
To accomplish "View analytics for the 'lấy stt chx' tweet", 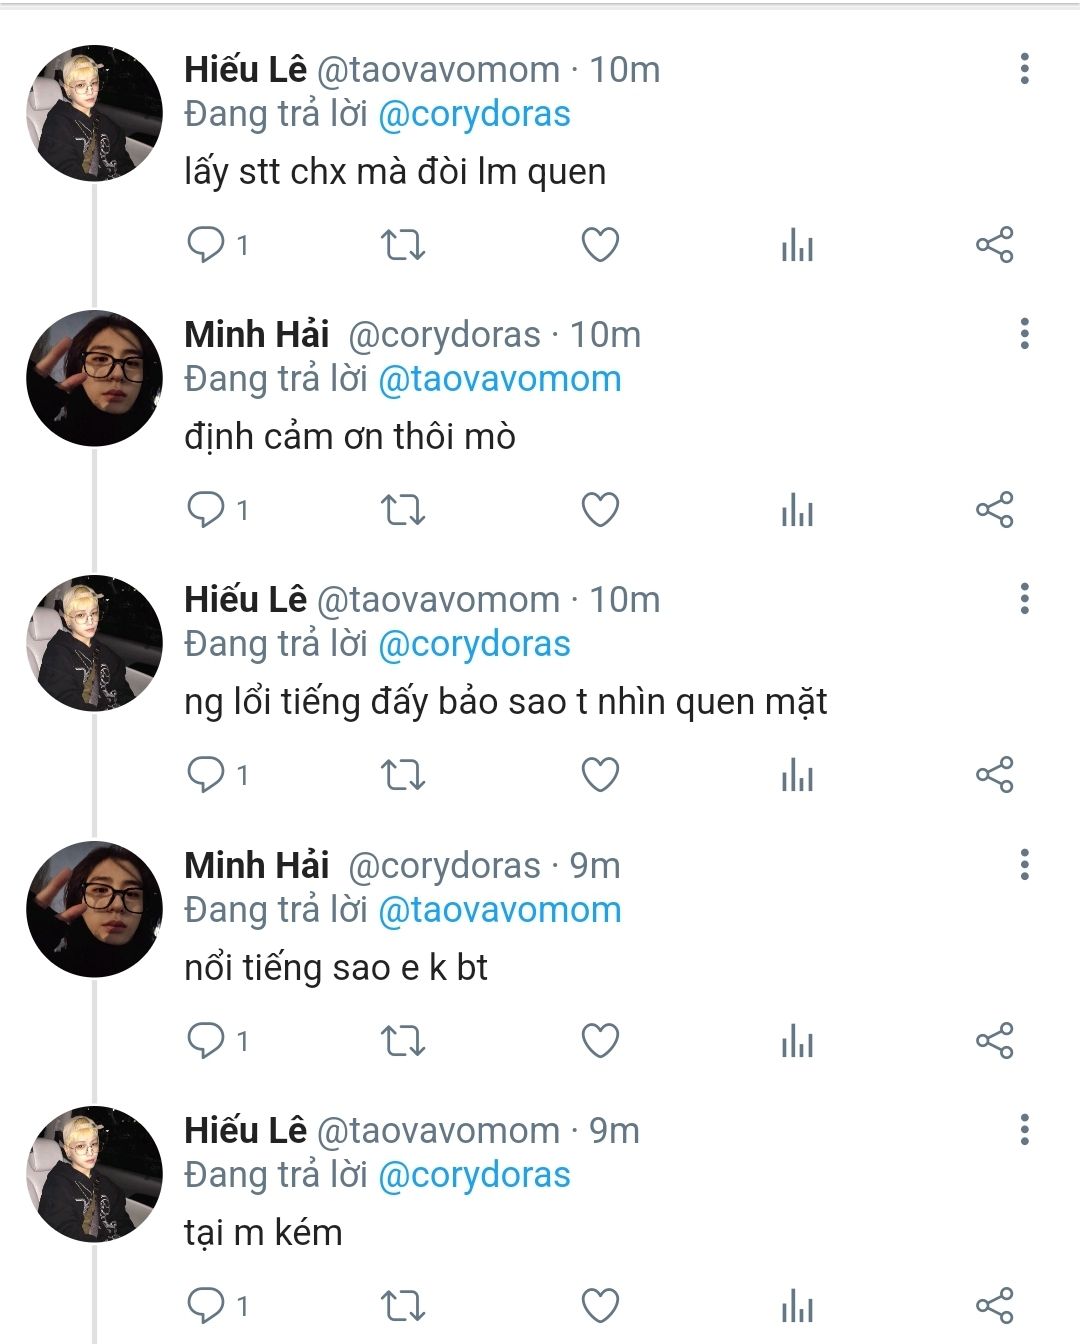I will coord(797,245).
